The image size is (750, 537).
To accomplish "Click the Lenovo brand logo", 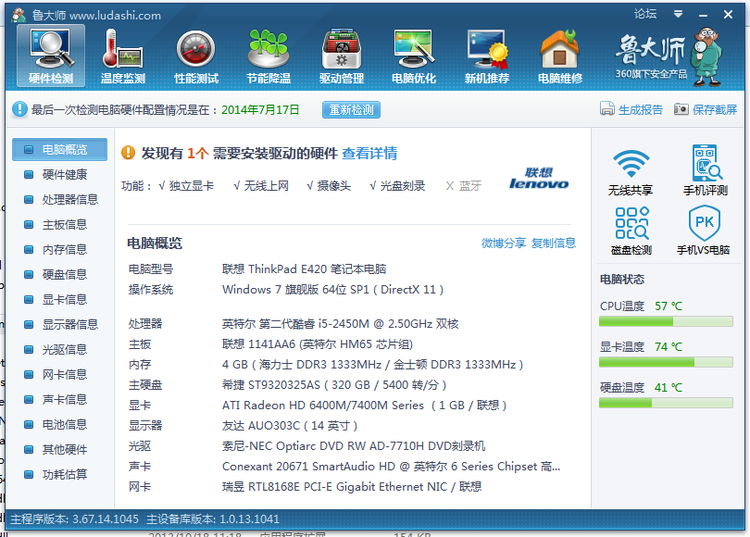I will click(539, 178).
